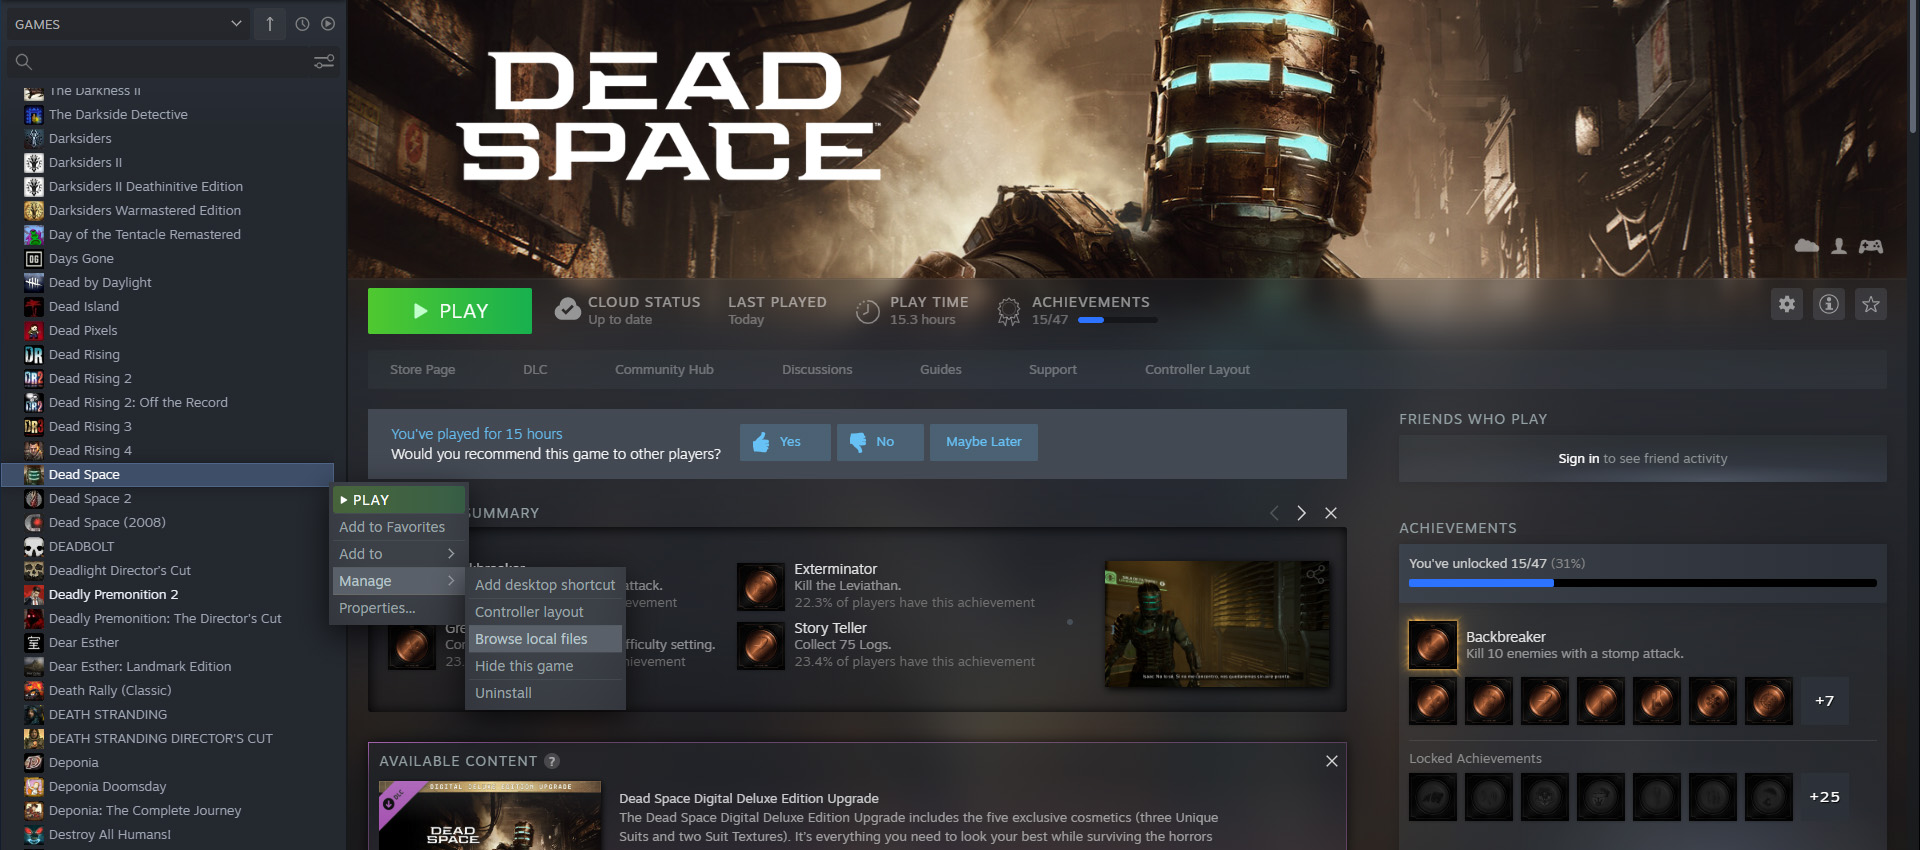Select Uninstall from the Manage submenu
Viewport: 1920px width, 850px height.
tap(545, 693)
